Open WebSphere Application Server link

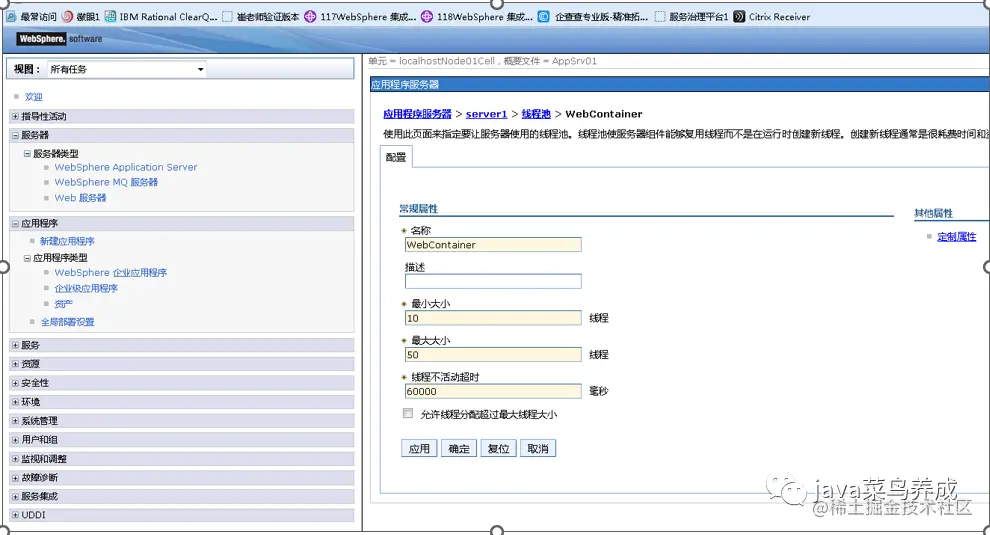[x=126, y=167]
